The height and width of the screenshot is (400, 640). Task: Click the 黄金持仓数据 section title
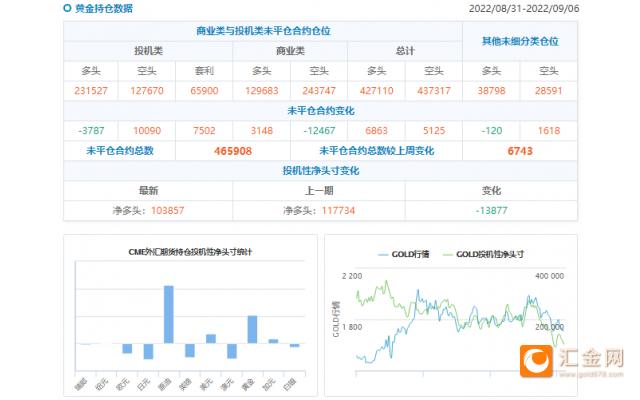104,9
